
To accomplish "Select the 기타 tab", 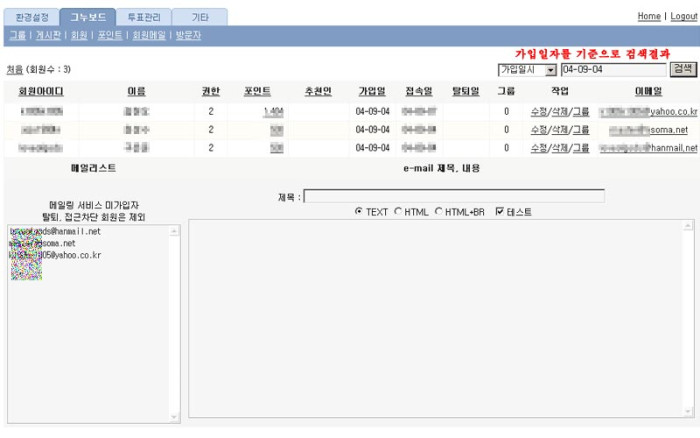I will tap(199, 17).
